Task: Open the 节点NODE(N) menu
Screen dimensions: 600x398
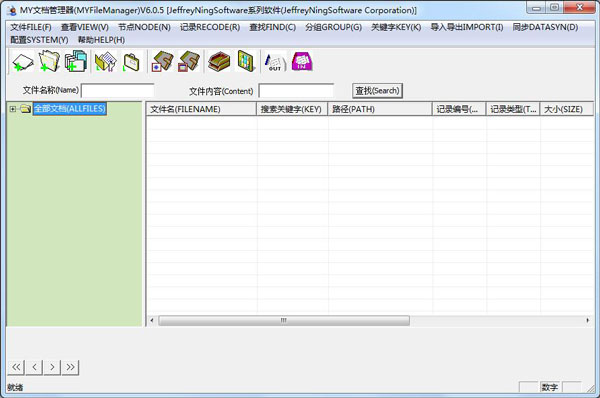Action: 144,27
